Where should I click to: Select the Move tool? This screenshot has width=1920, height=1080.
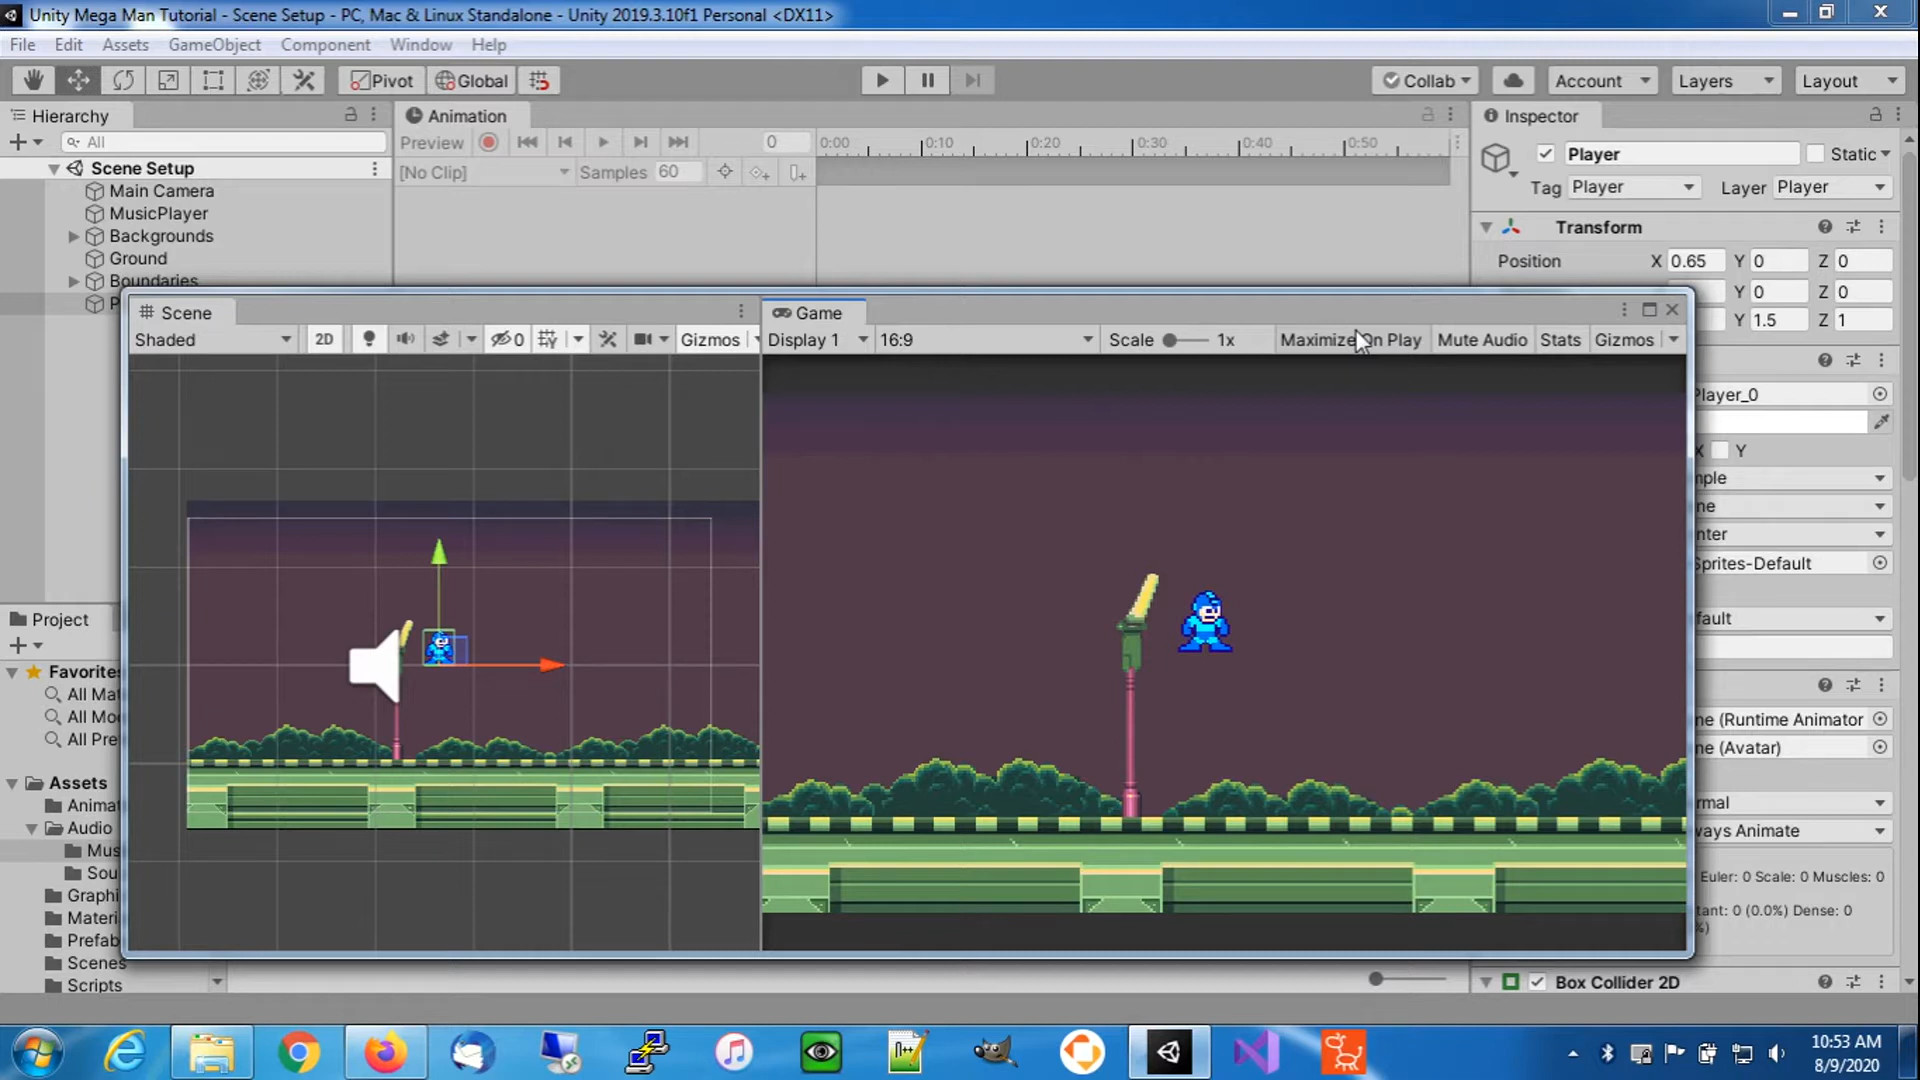coord(78,80)
